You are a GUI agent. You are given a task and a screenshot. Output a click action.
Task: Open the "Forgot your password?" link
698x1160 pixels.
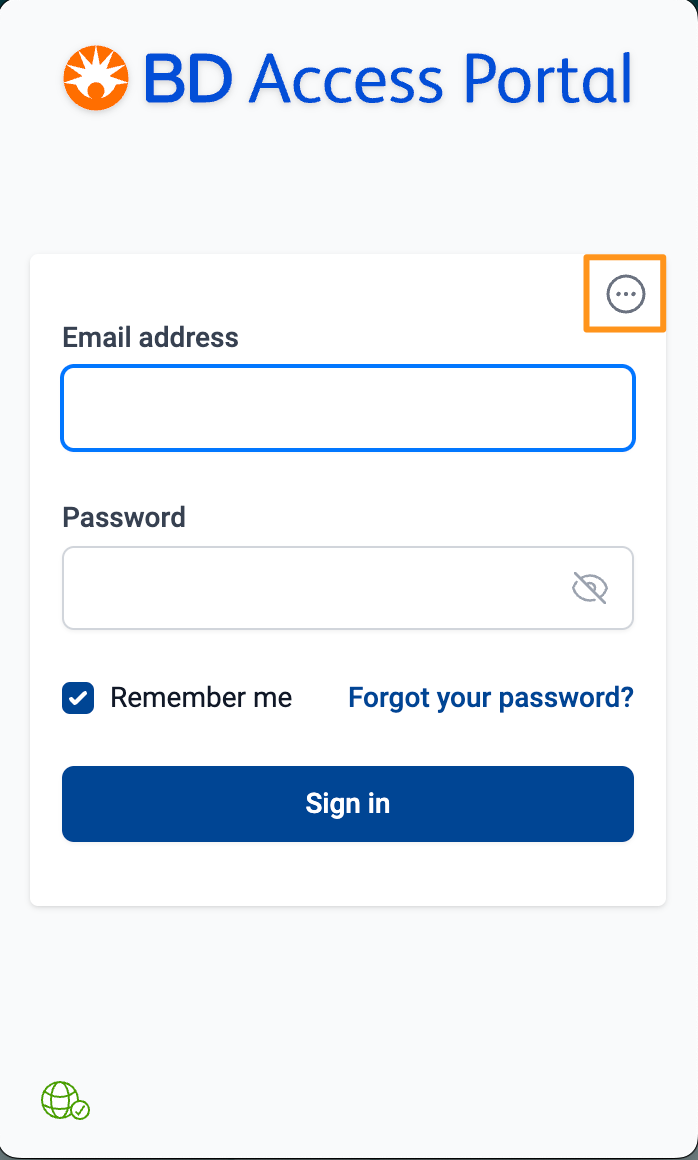coord(490,698)
